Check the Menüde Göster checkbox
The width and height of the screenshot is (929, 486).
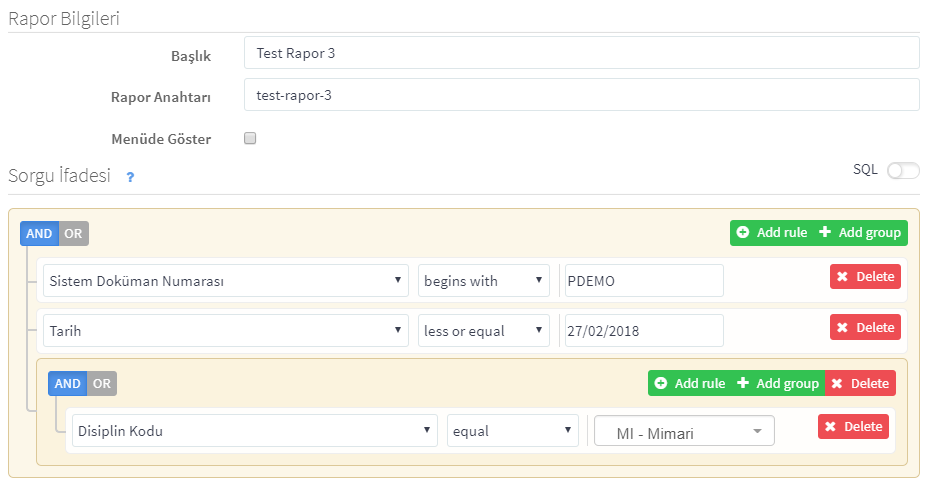(250, 138)
